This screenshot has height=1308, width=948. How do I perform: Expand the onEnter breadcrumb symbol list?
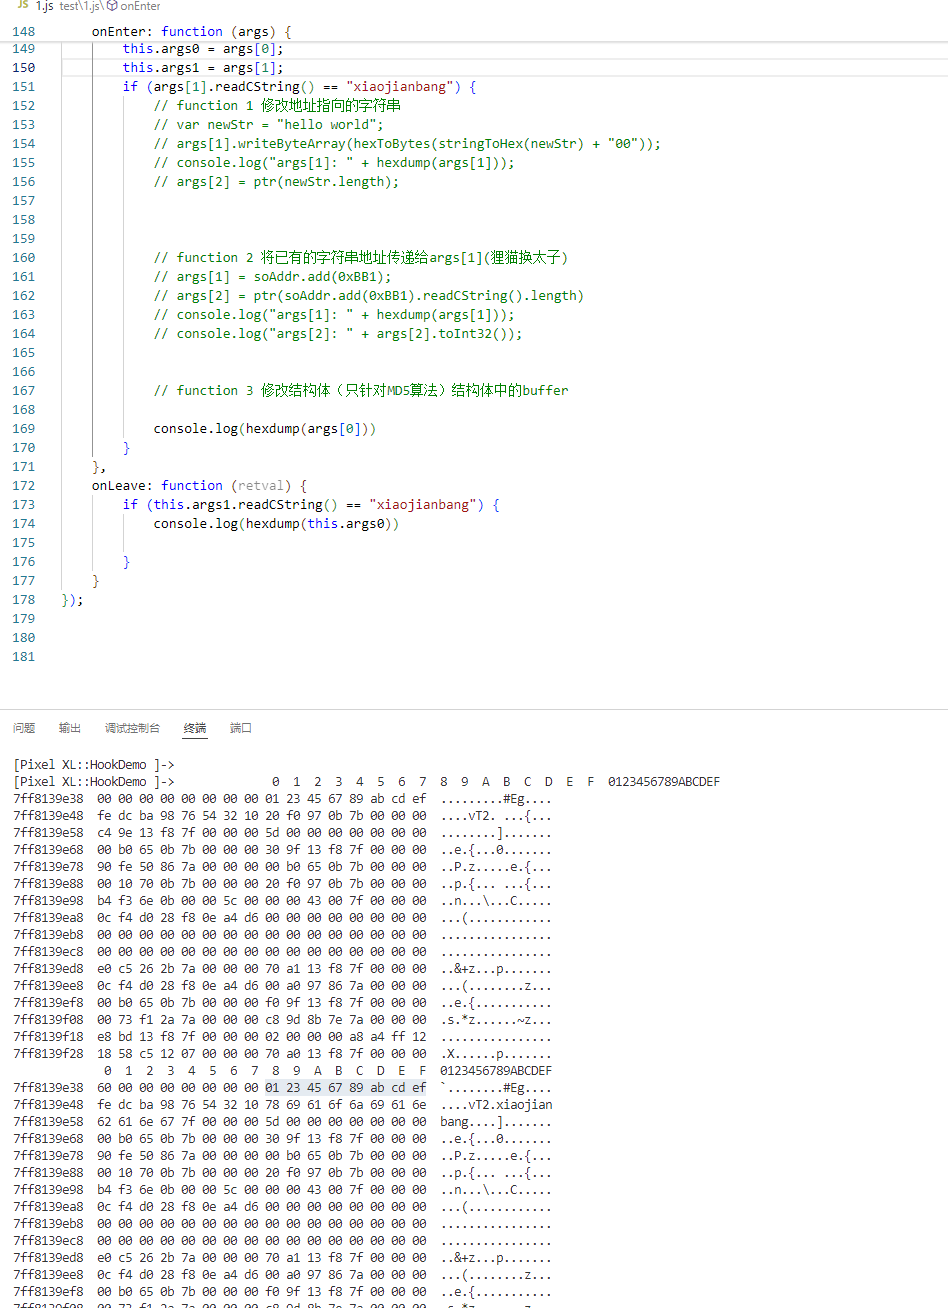[141, 6]
